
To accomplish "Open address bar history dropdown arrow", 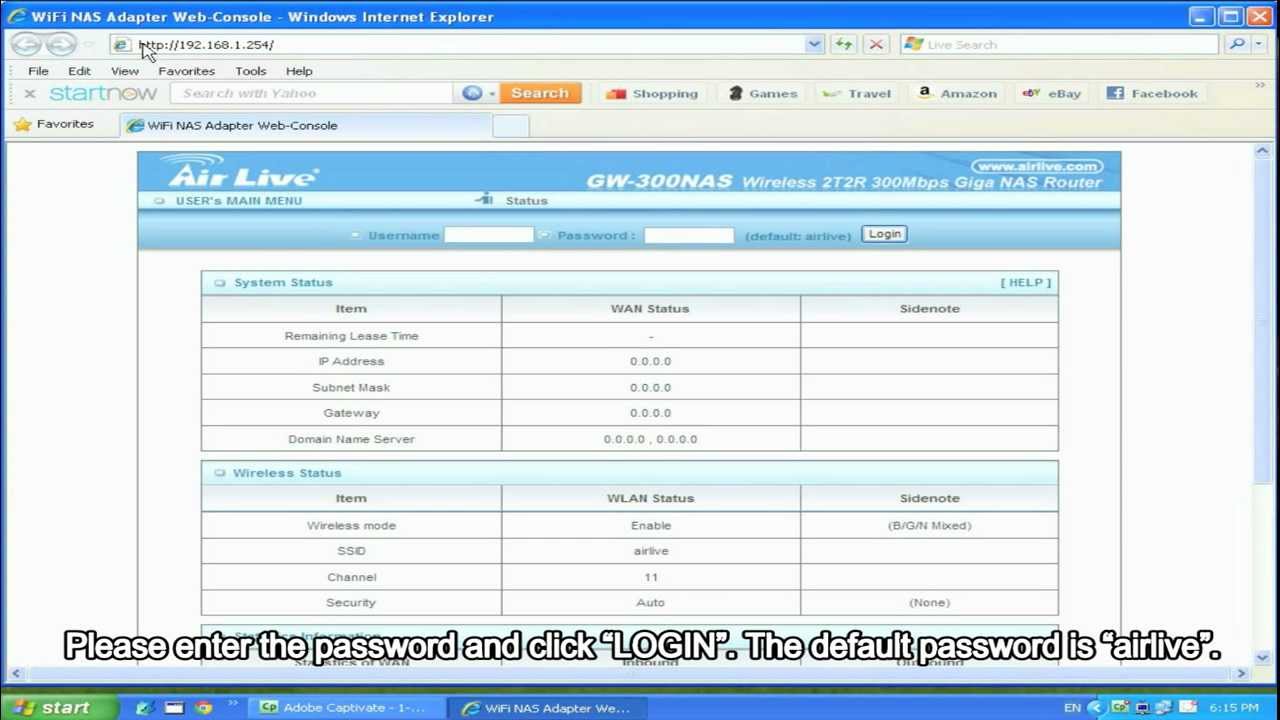I will (814, 44).
